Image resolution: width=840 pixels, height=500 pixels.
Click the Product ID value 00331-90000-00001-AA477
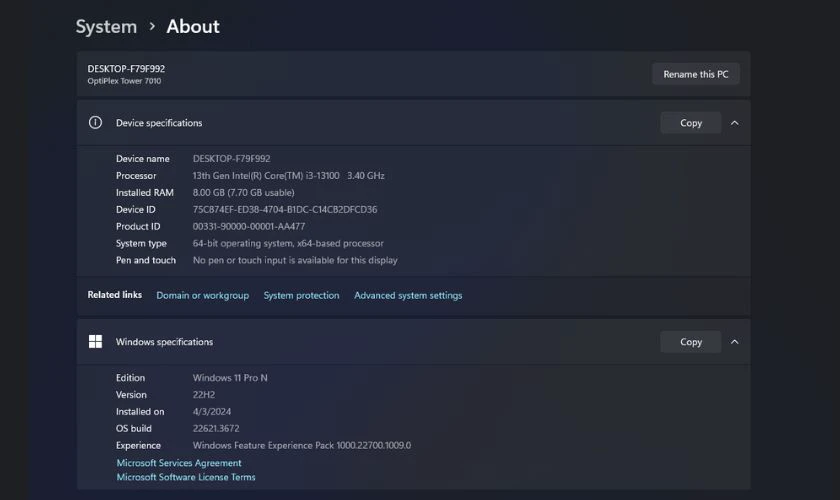(249, 226)
